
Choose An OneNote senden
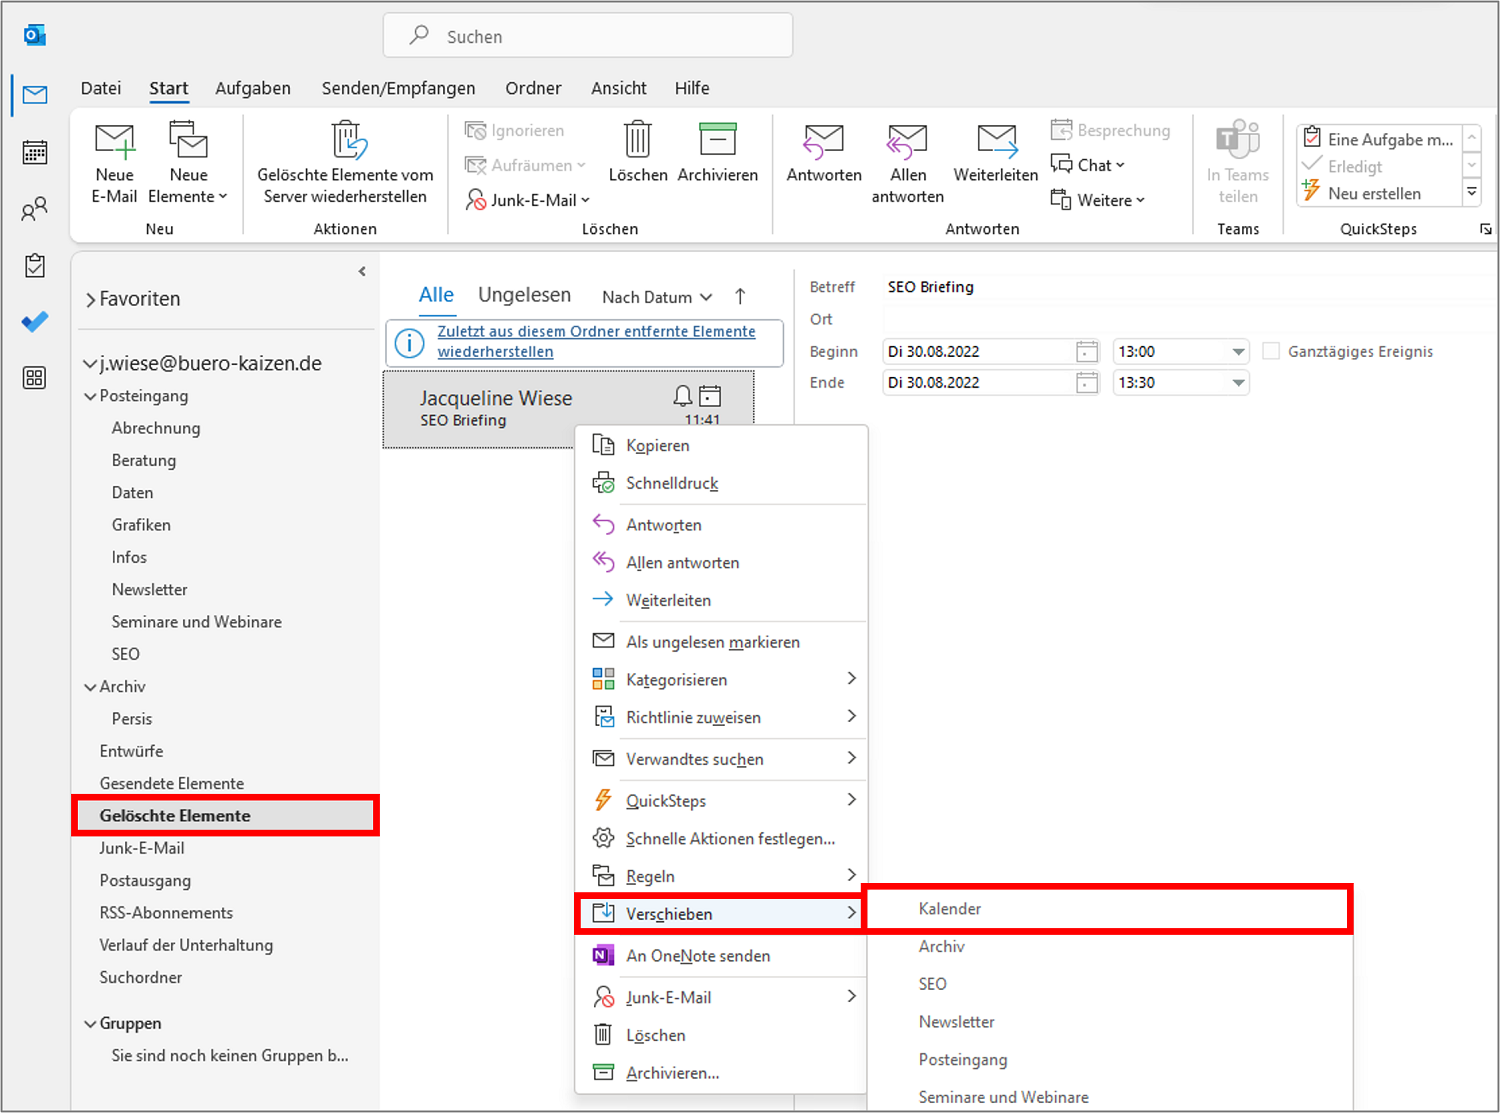click(x=721, y=955)
